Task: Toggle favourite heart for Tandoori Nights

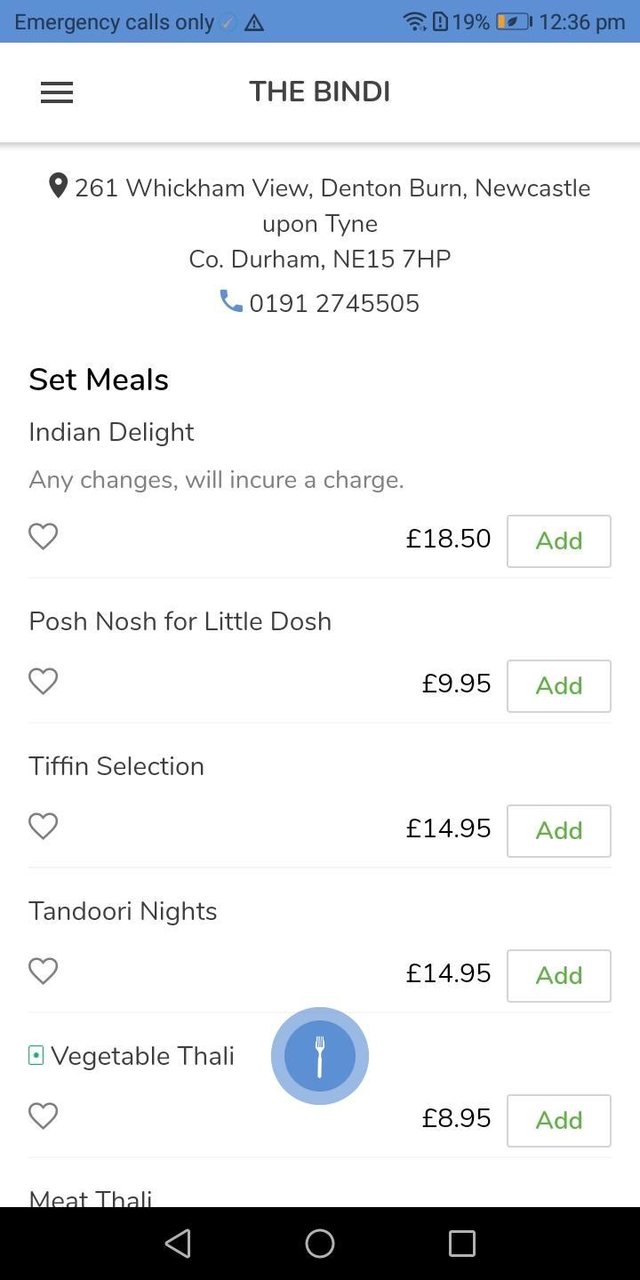Action: tap(43, 972)
